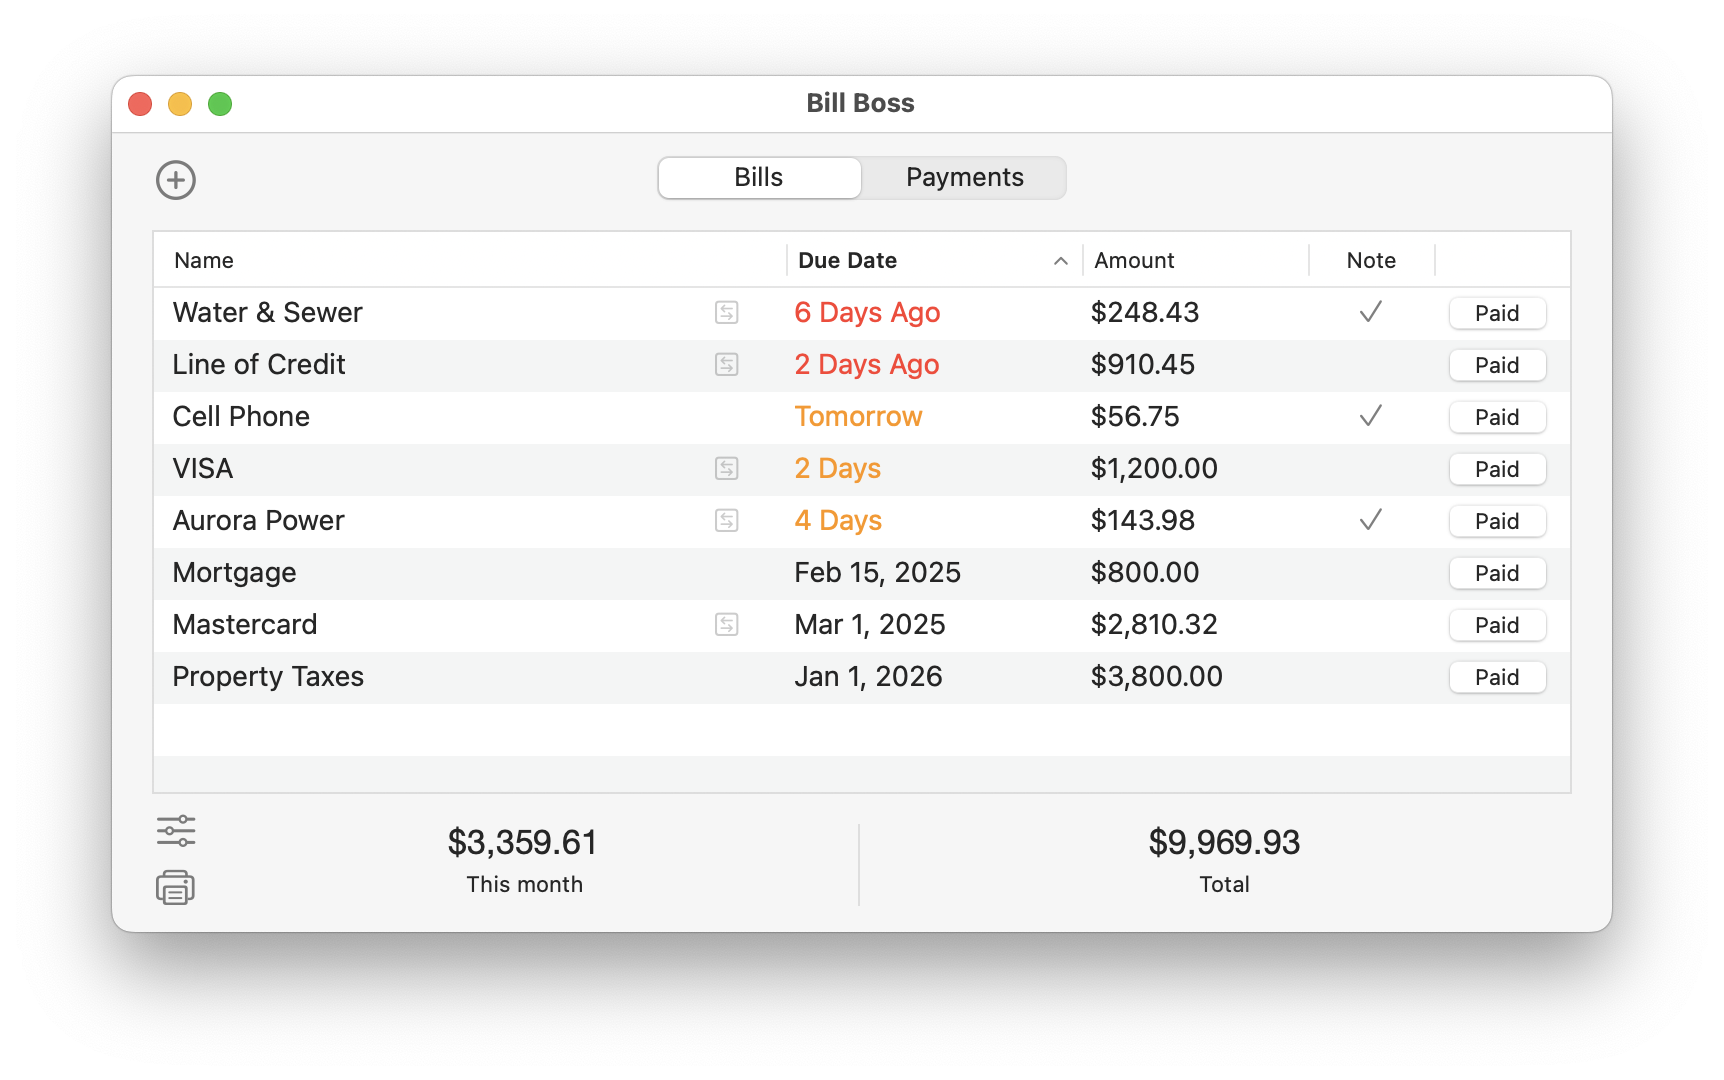Open filter options with the sliders icon
The width and height of the screenshot is (1724, 1080).
pyautogui.click(x=176, y=831)
